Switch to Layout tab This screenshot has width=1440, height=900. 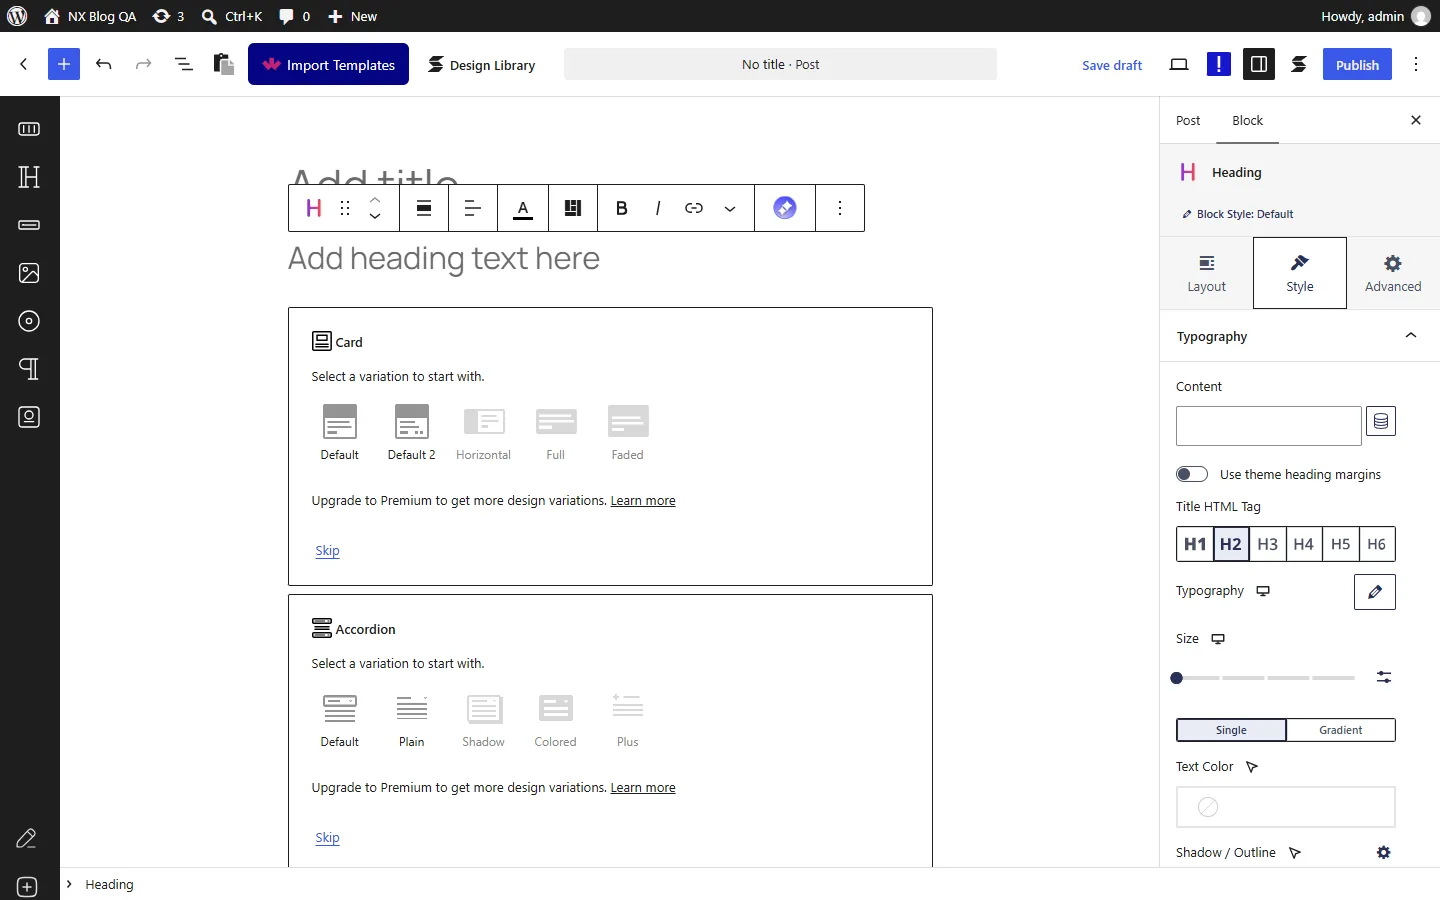pos(1207,273)
